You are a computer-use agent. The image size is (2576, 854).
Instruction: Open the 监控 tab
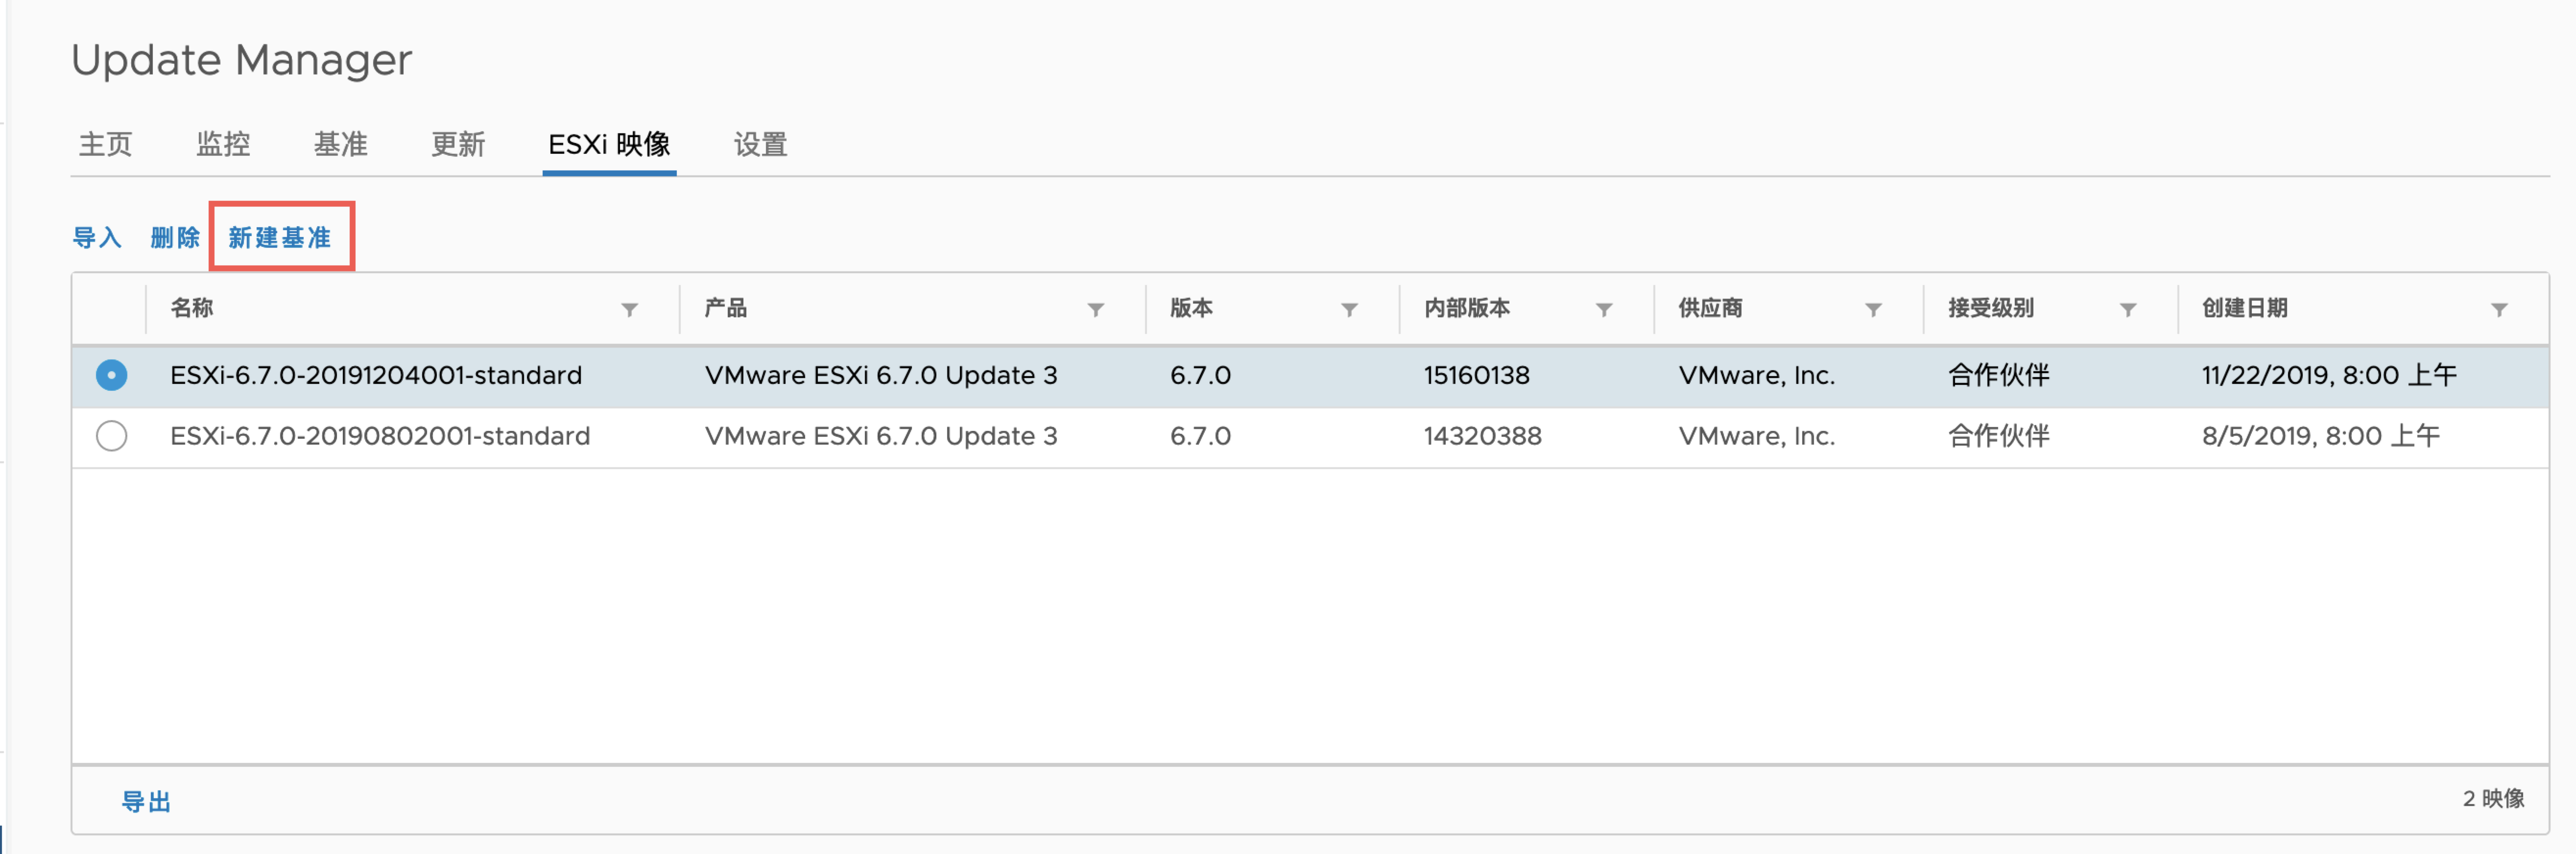(223, 145)
